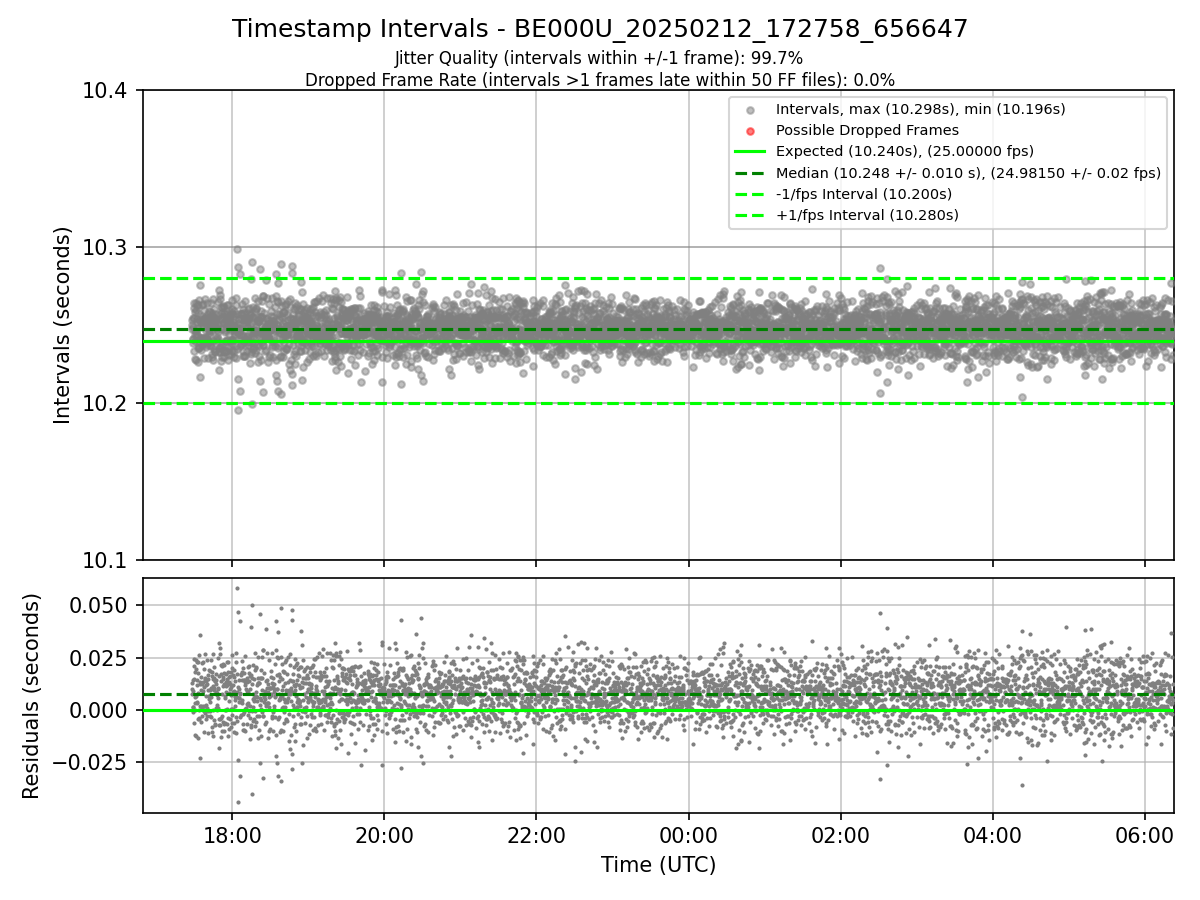The width and height of the screenshot is (1200, 900).
Task: Click the 'Dropped Frame Rate' subtitle line
Action: tap(599, 80)
